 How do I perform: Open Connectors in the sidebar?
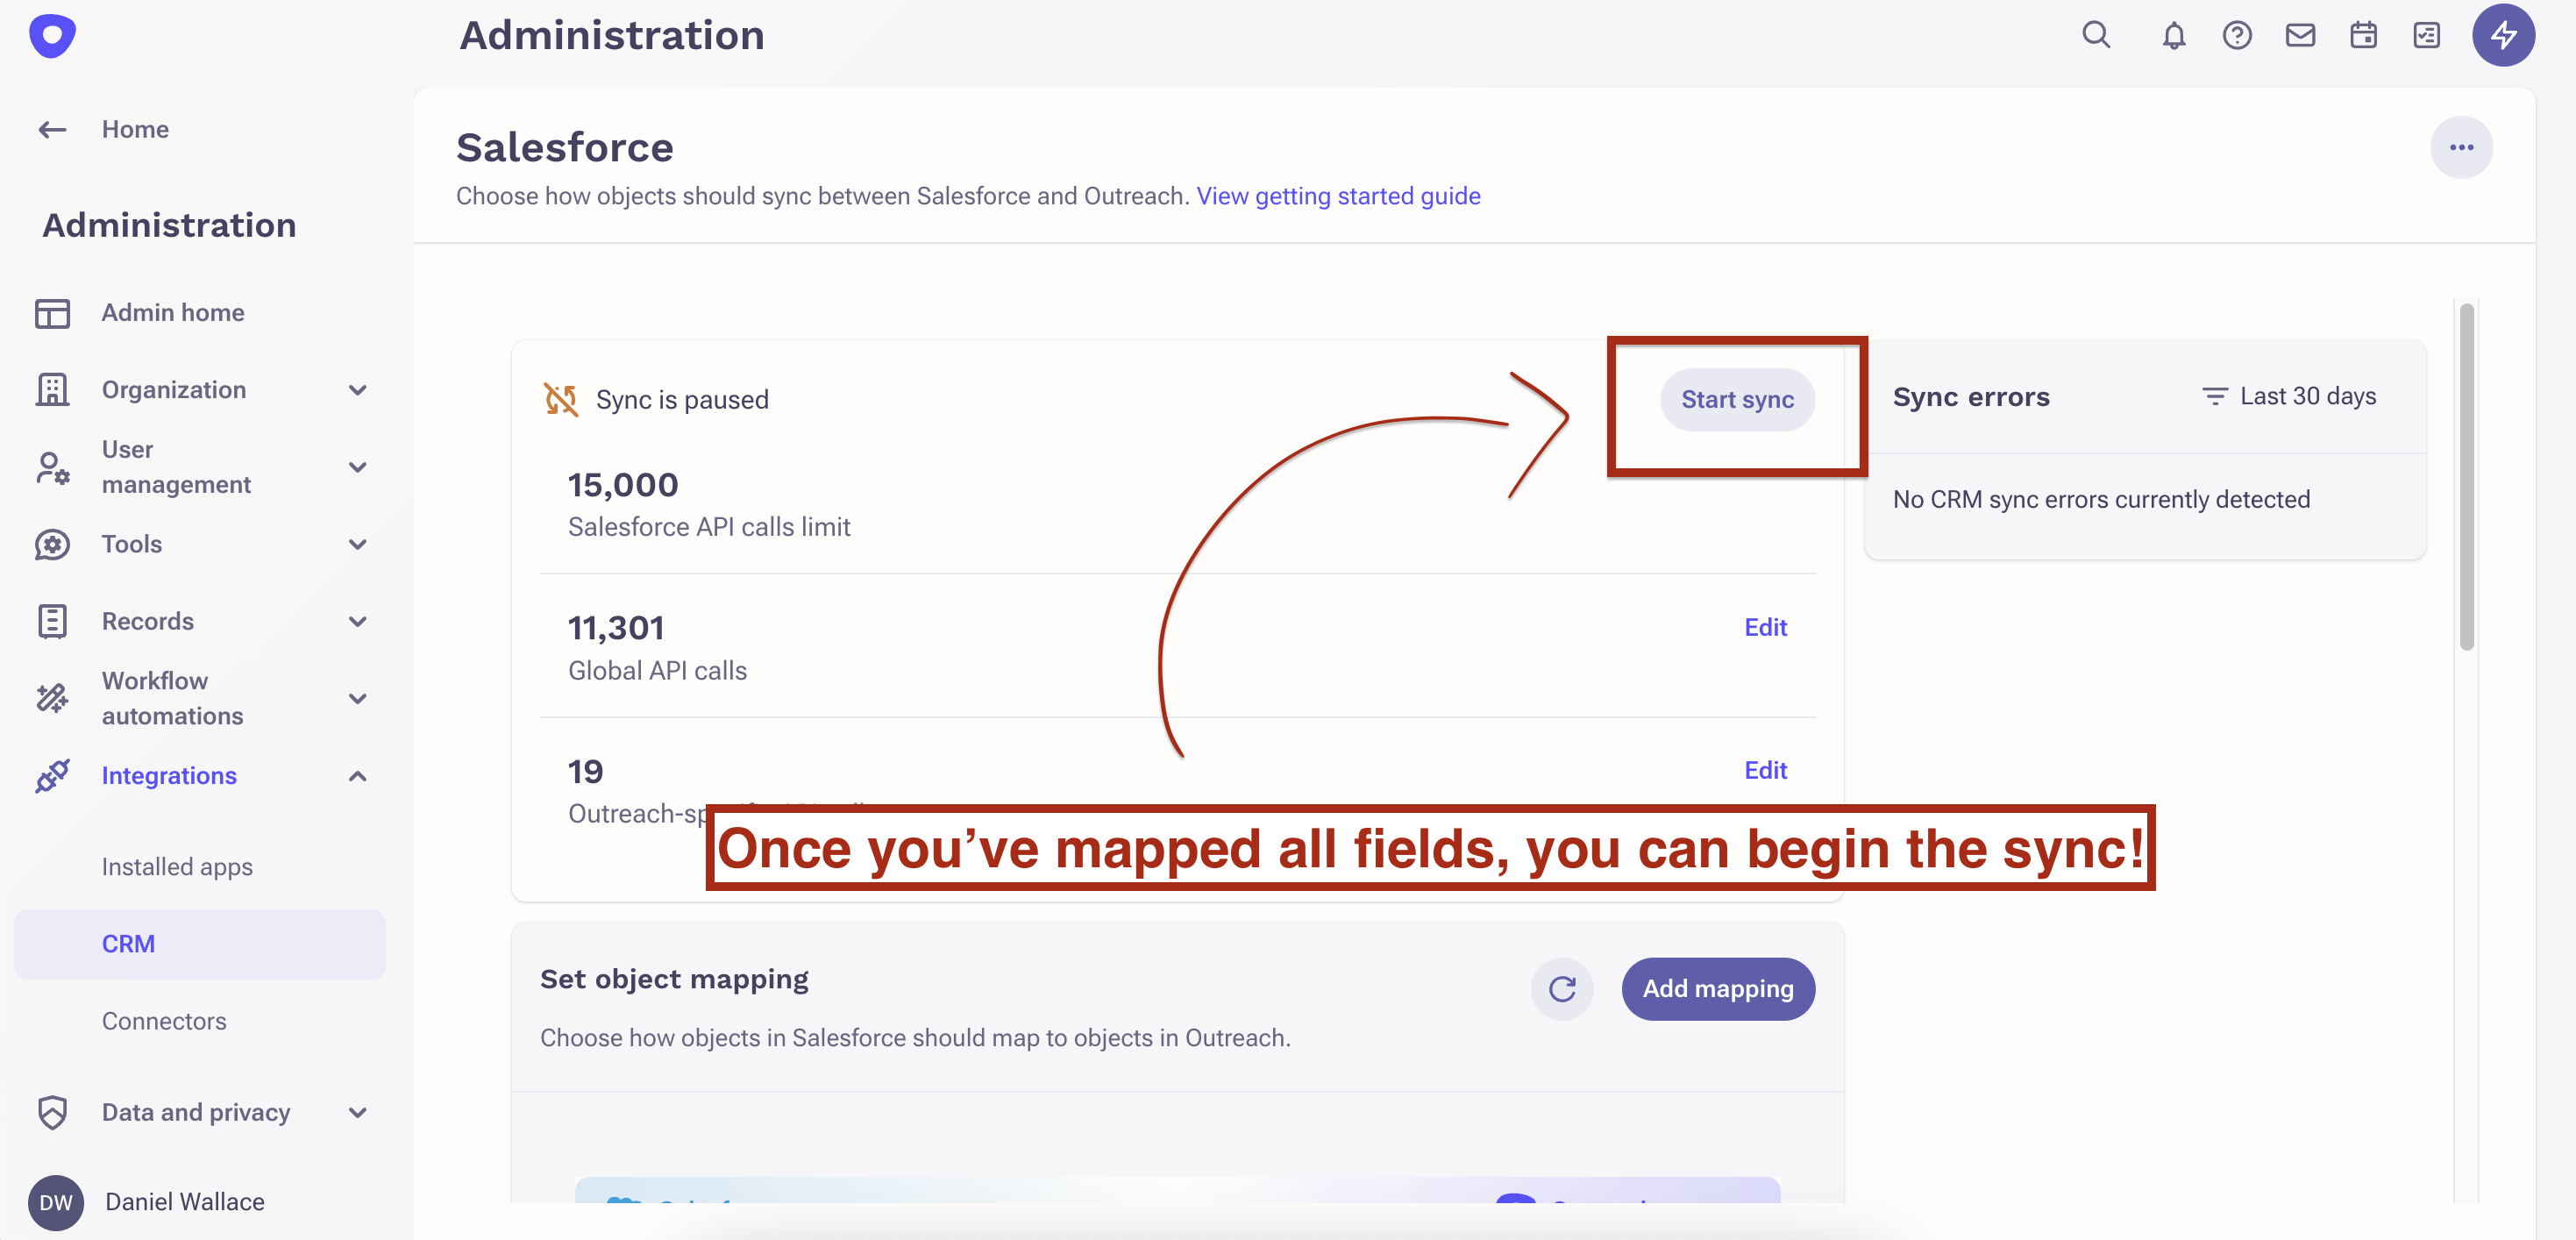coord(164,1021)
